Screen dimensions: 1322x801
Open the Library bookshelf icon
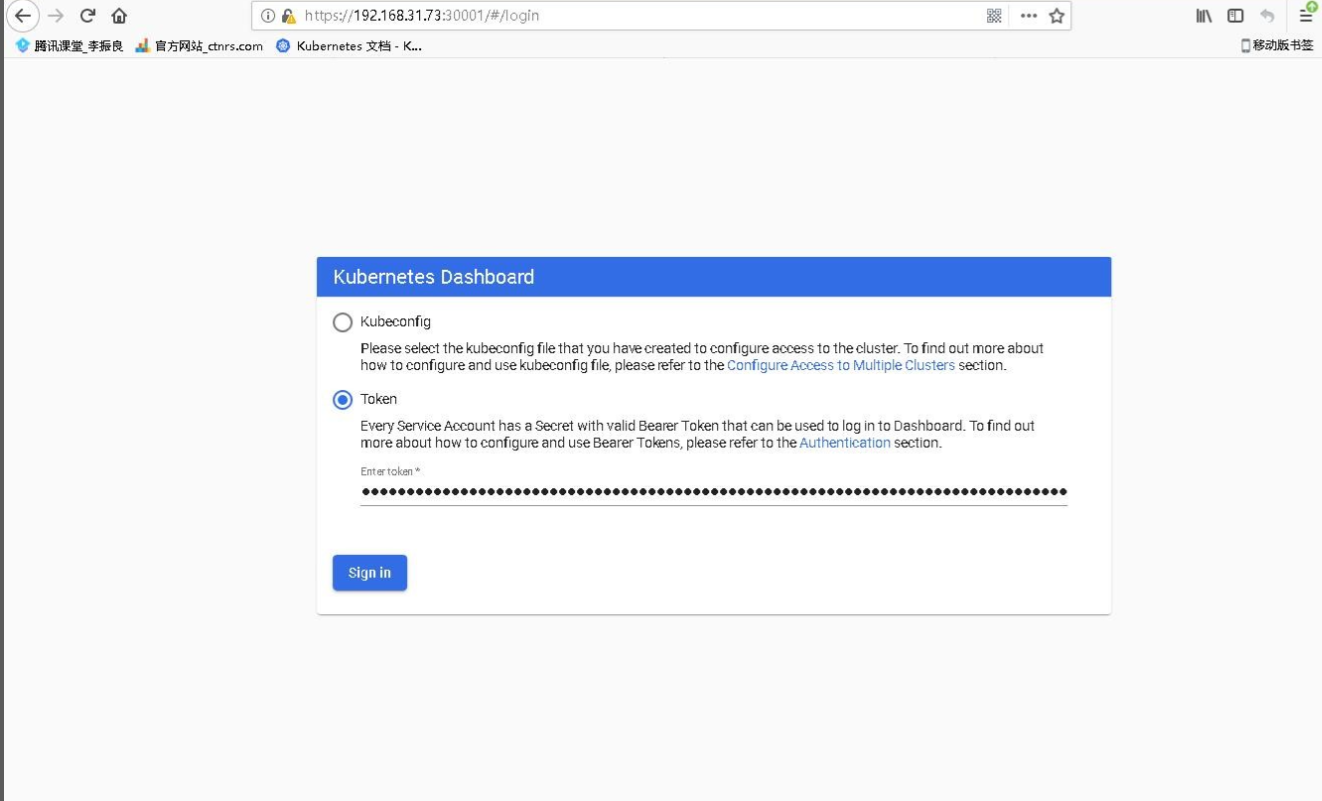(x=1204, y=16)
